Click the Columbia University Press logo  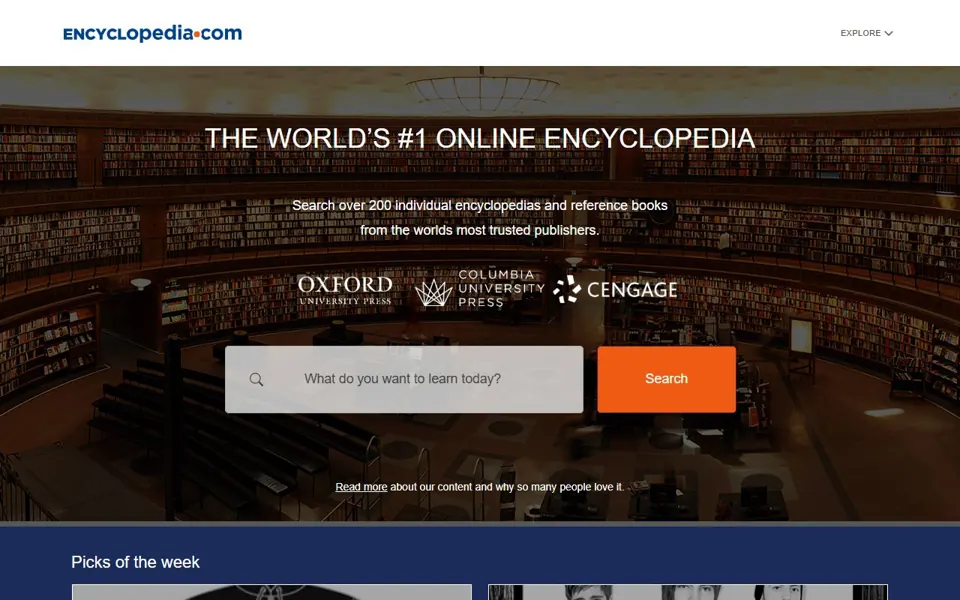479,288
